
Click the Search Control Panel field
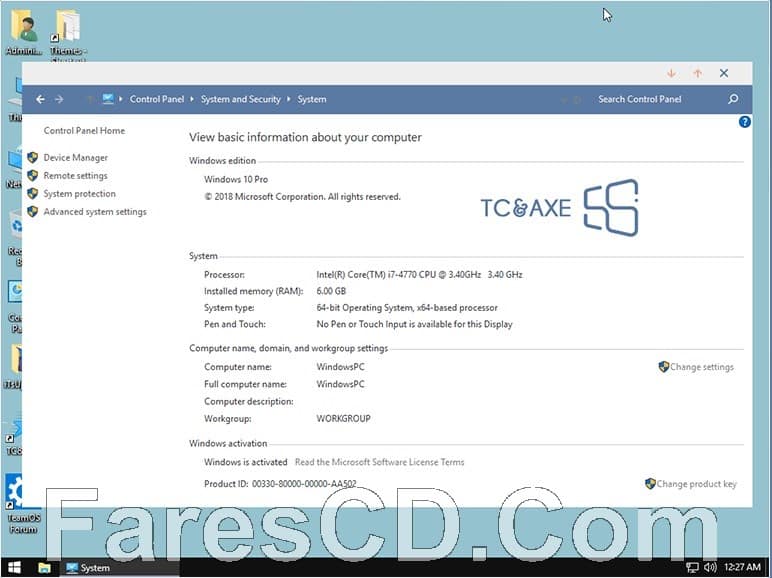[x=640, y=99]
